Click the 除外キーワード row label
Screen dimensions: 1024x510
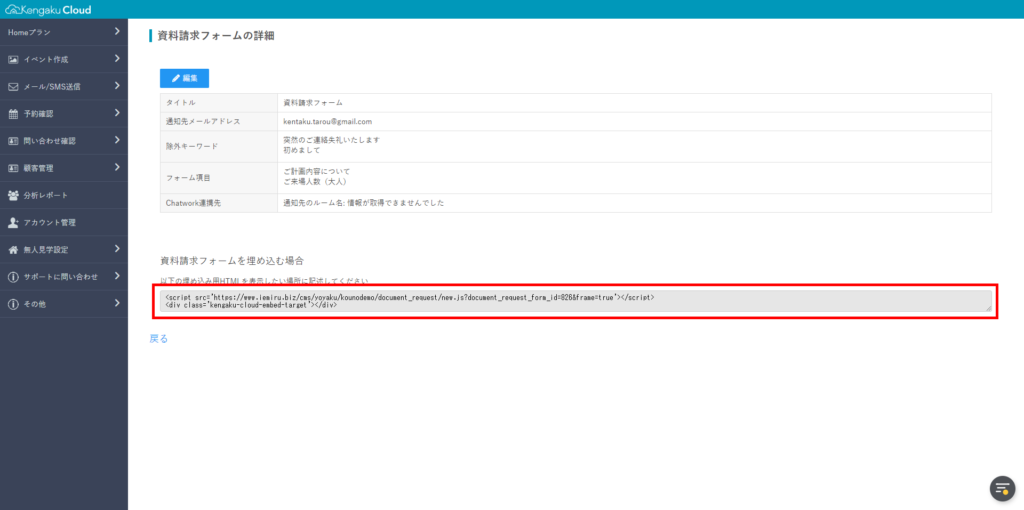[x=192, y=146]
